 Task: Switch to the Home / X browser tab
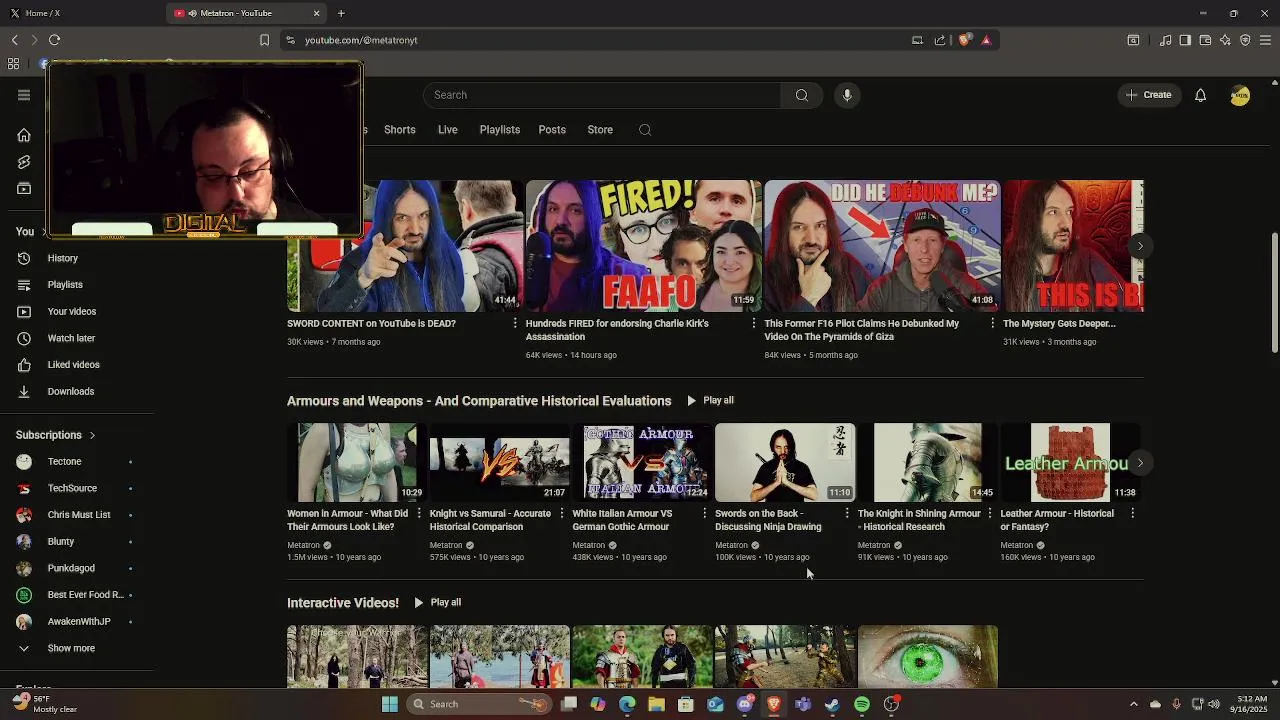[x=82, y=13]
